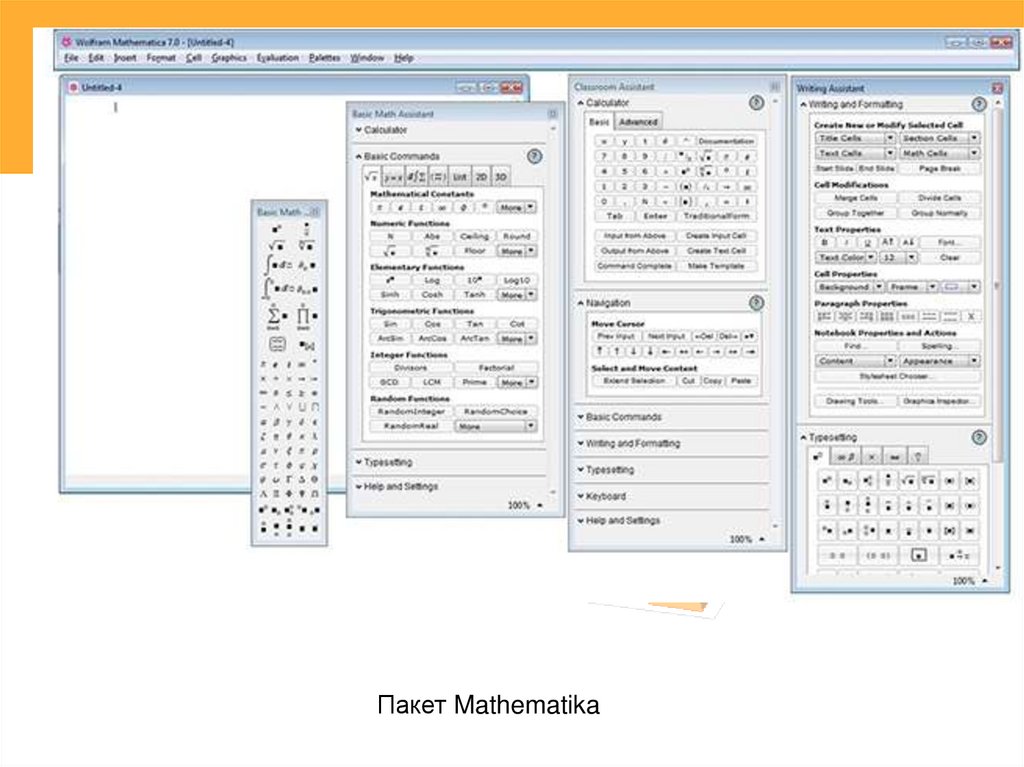Viewport: 1024px width, 767px height.
Task: Toggle bold B in Text Properties
Action: coord(824,242)
